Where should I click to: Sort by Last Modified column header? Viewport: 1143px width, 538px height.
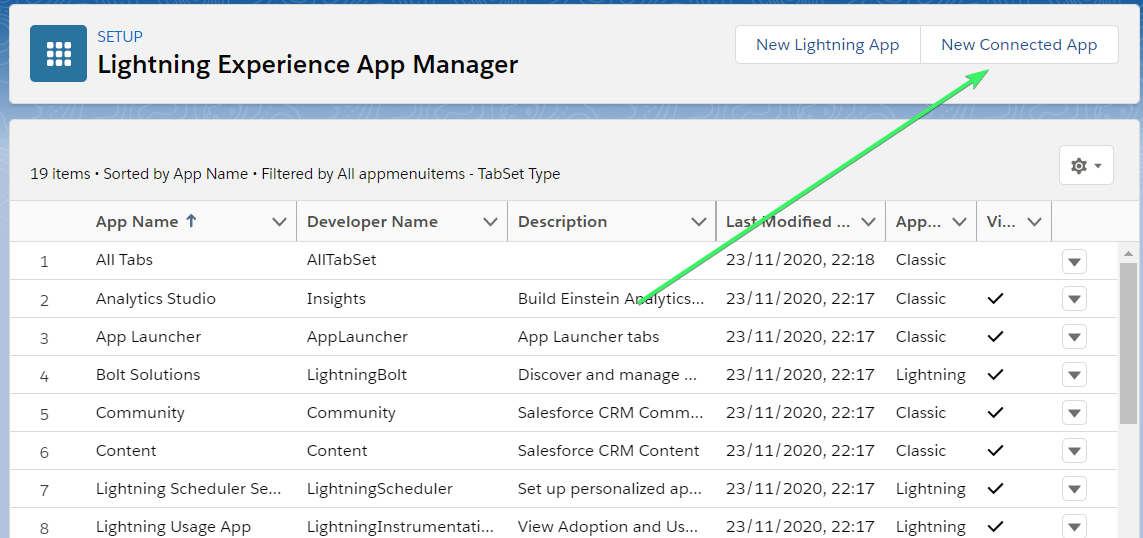[788, 222]
